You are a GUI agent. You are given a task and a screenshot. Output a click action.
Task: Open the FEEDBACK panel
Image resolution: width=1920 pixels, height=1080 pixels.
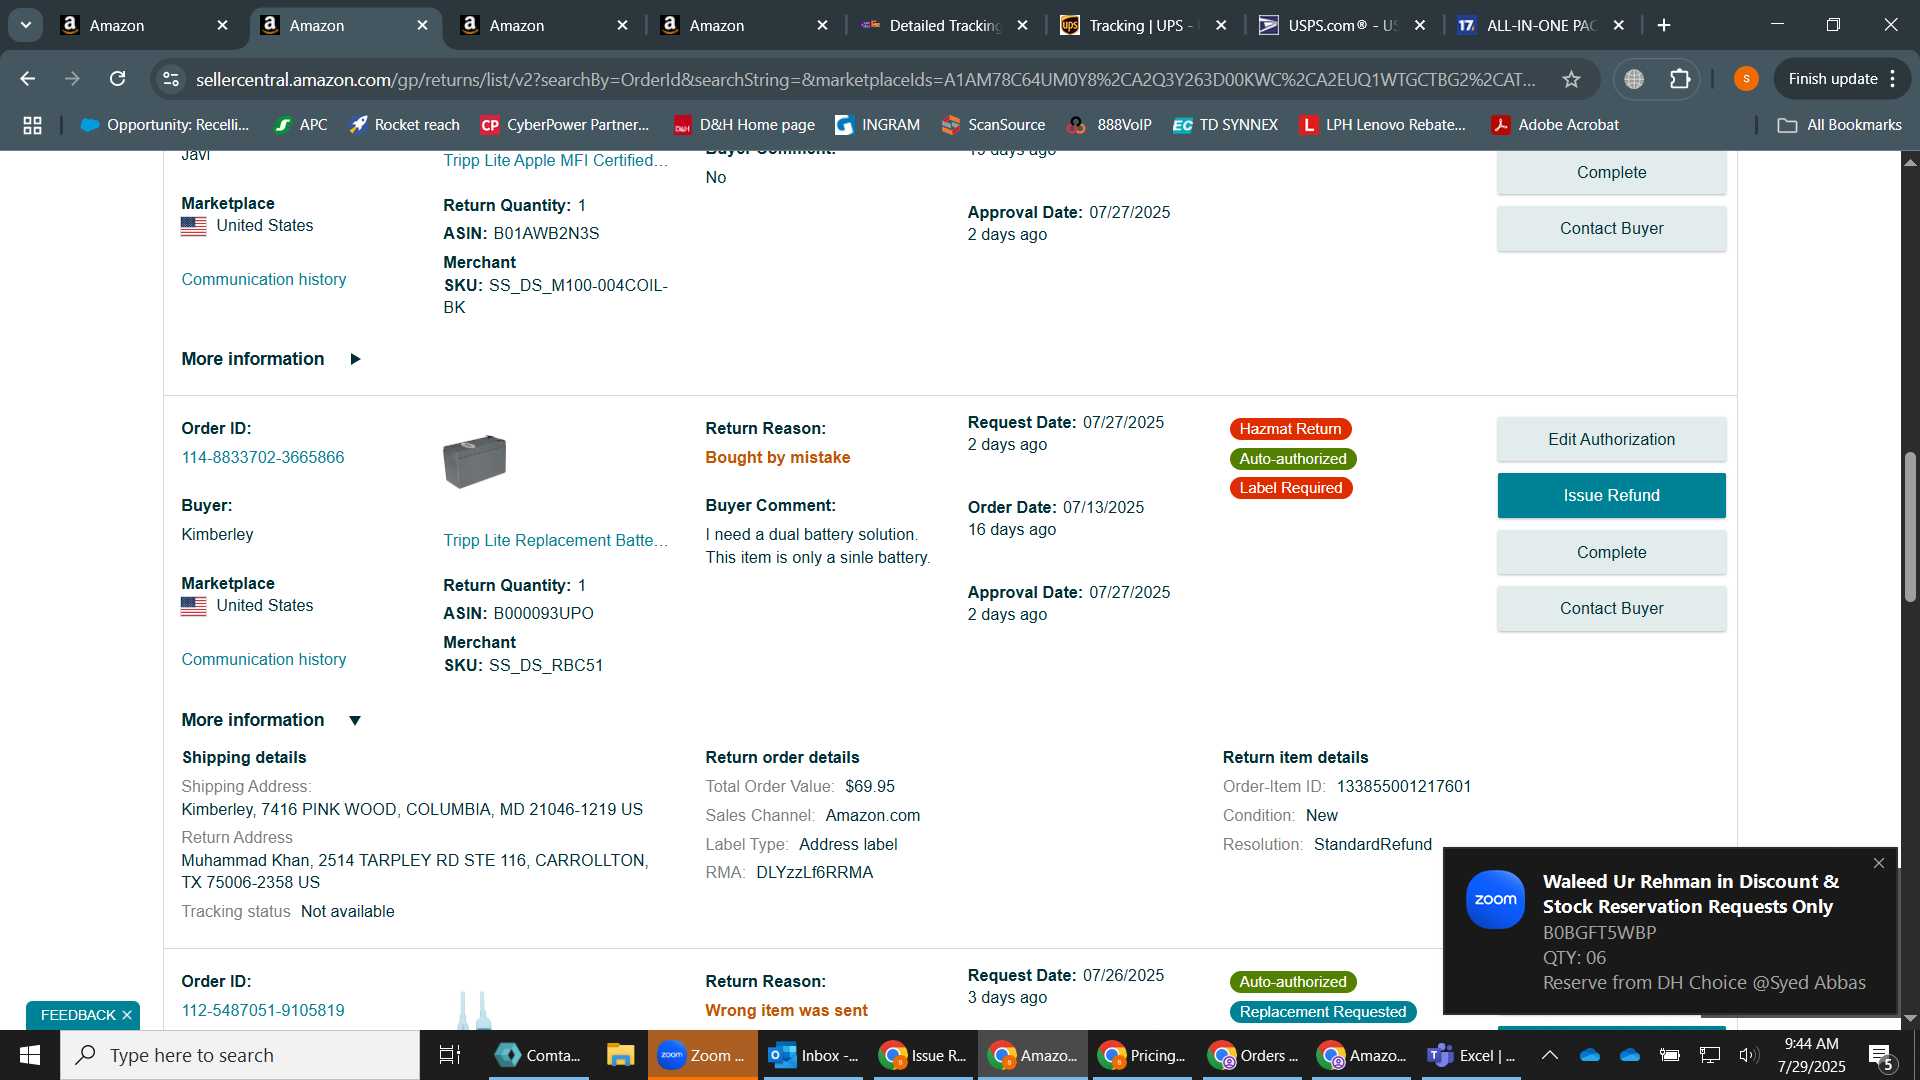pos(78,1016)
